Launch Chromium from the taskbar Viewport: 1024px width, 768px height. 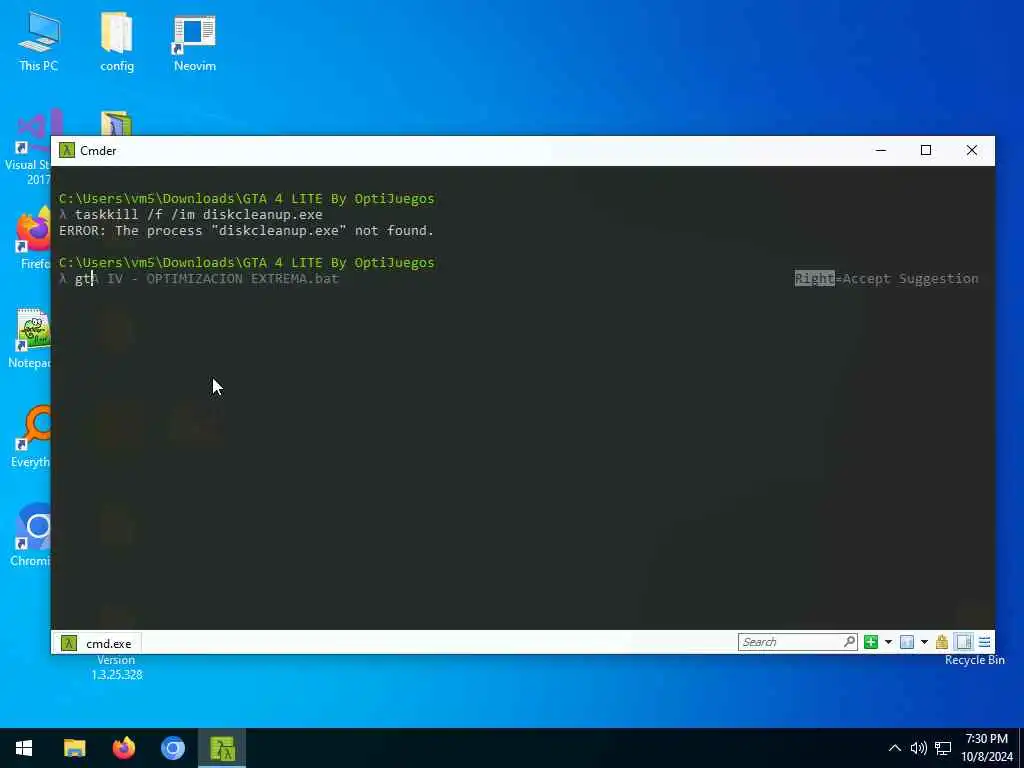pyautogui.click(x=173, y=748)
